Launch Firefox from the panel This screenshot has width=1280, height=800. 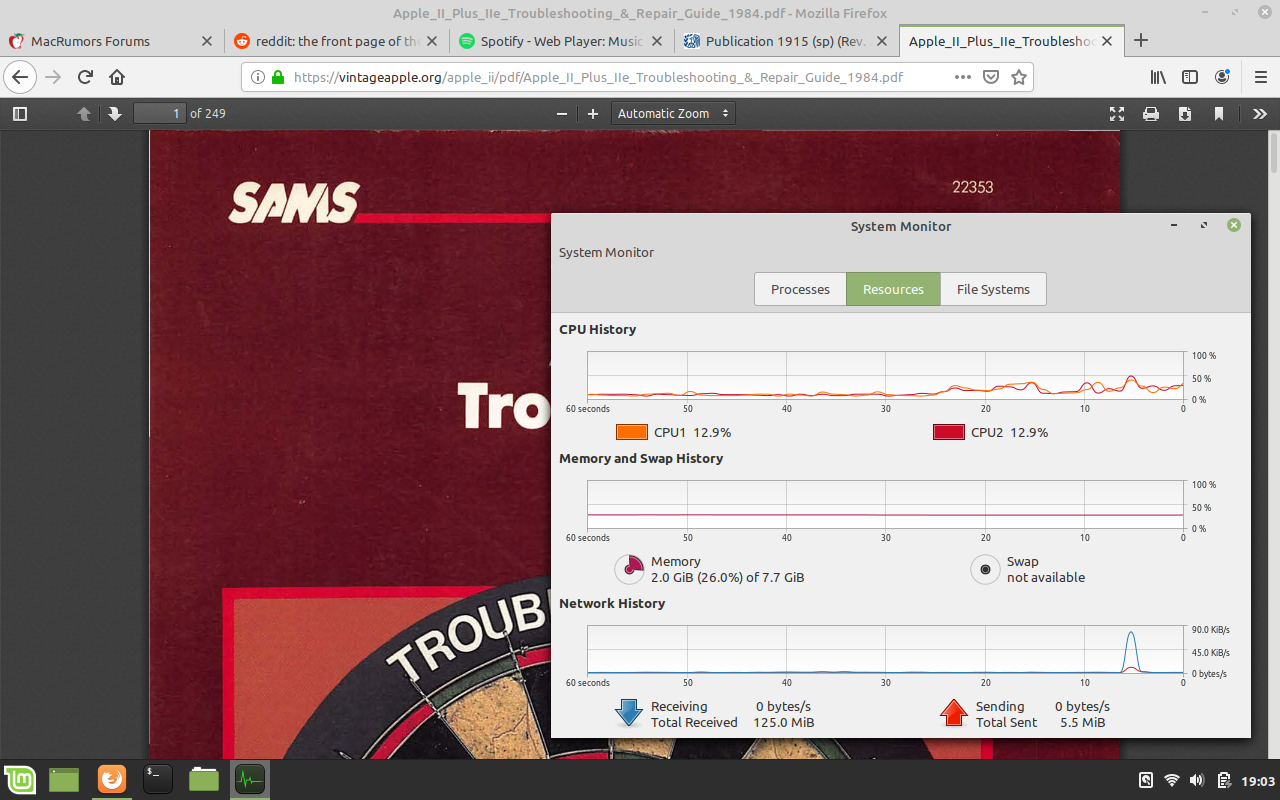(x=112, y=779)
